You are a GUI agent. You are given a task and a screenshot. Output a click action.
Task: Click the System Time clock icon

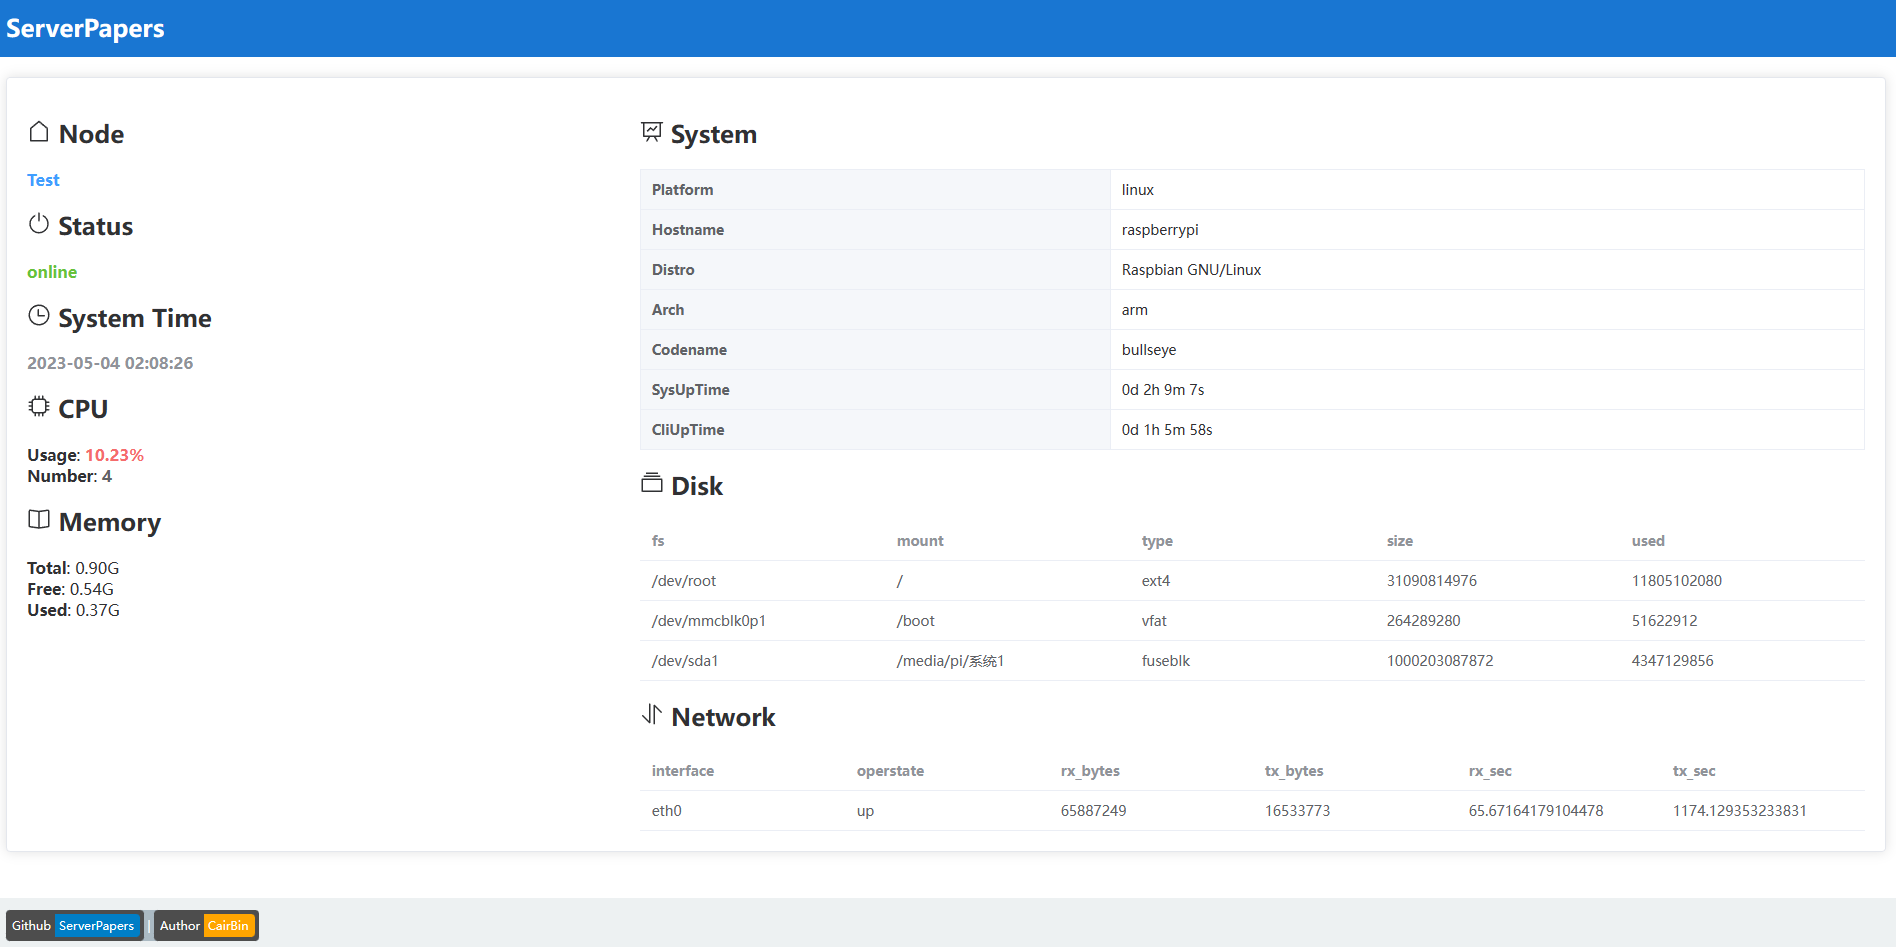[x=39, y=316]
